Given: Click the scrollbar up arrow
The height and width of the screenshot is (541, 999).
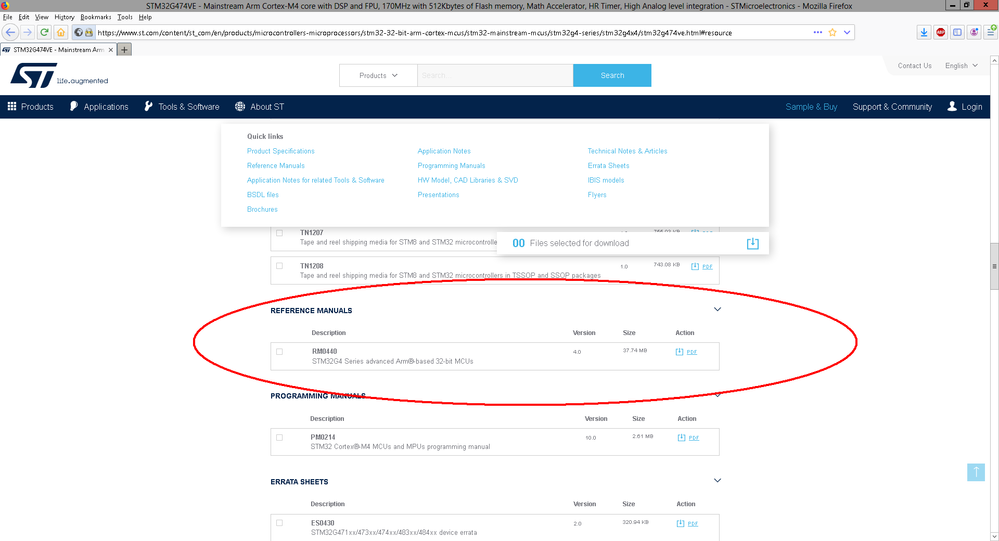Looking at the screenshot, I should tap(994, 61).
